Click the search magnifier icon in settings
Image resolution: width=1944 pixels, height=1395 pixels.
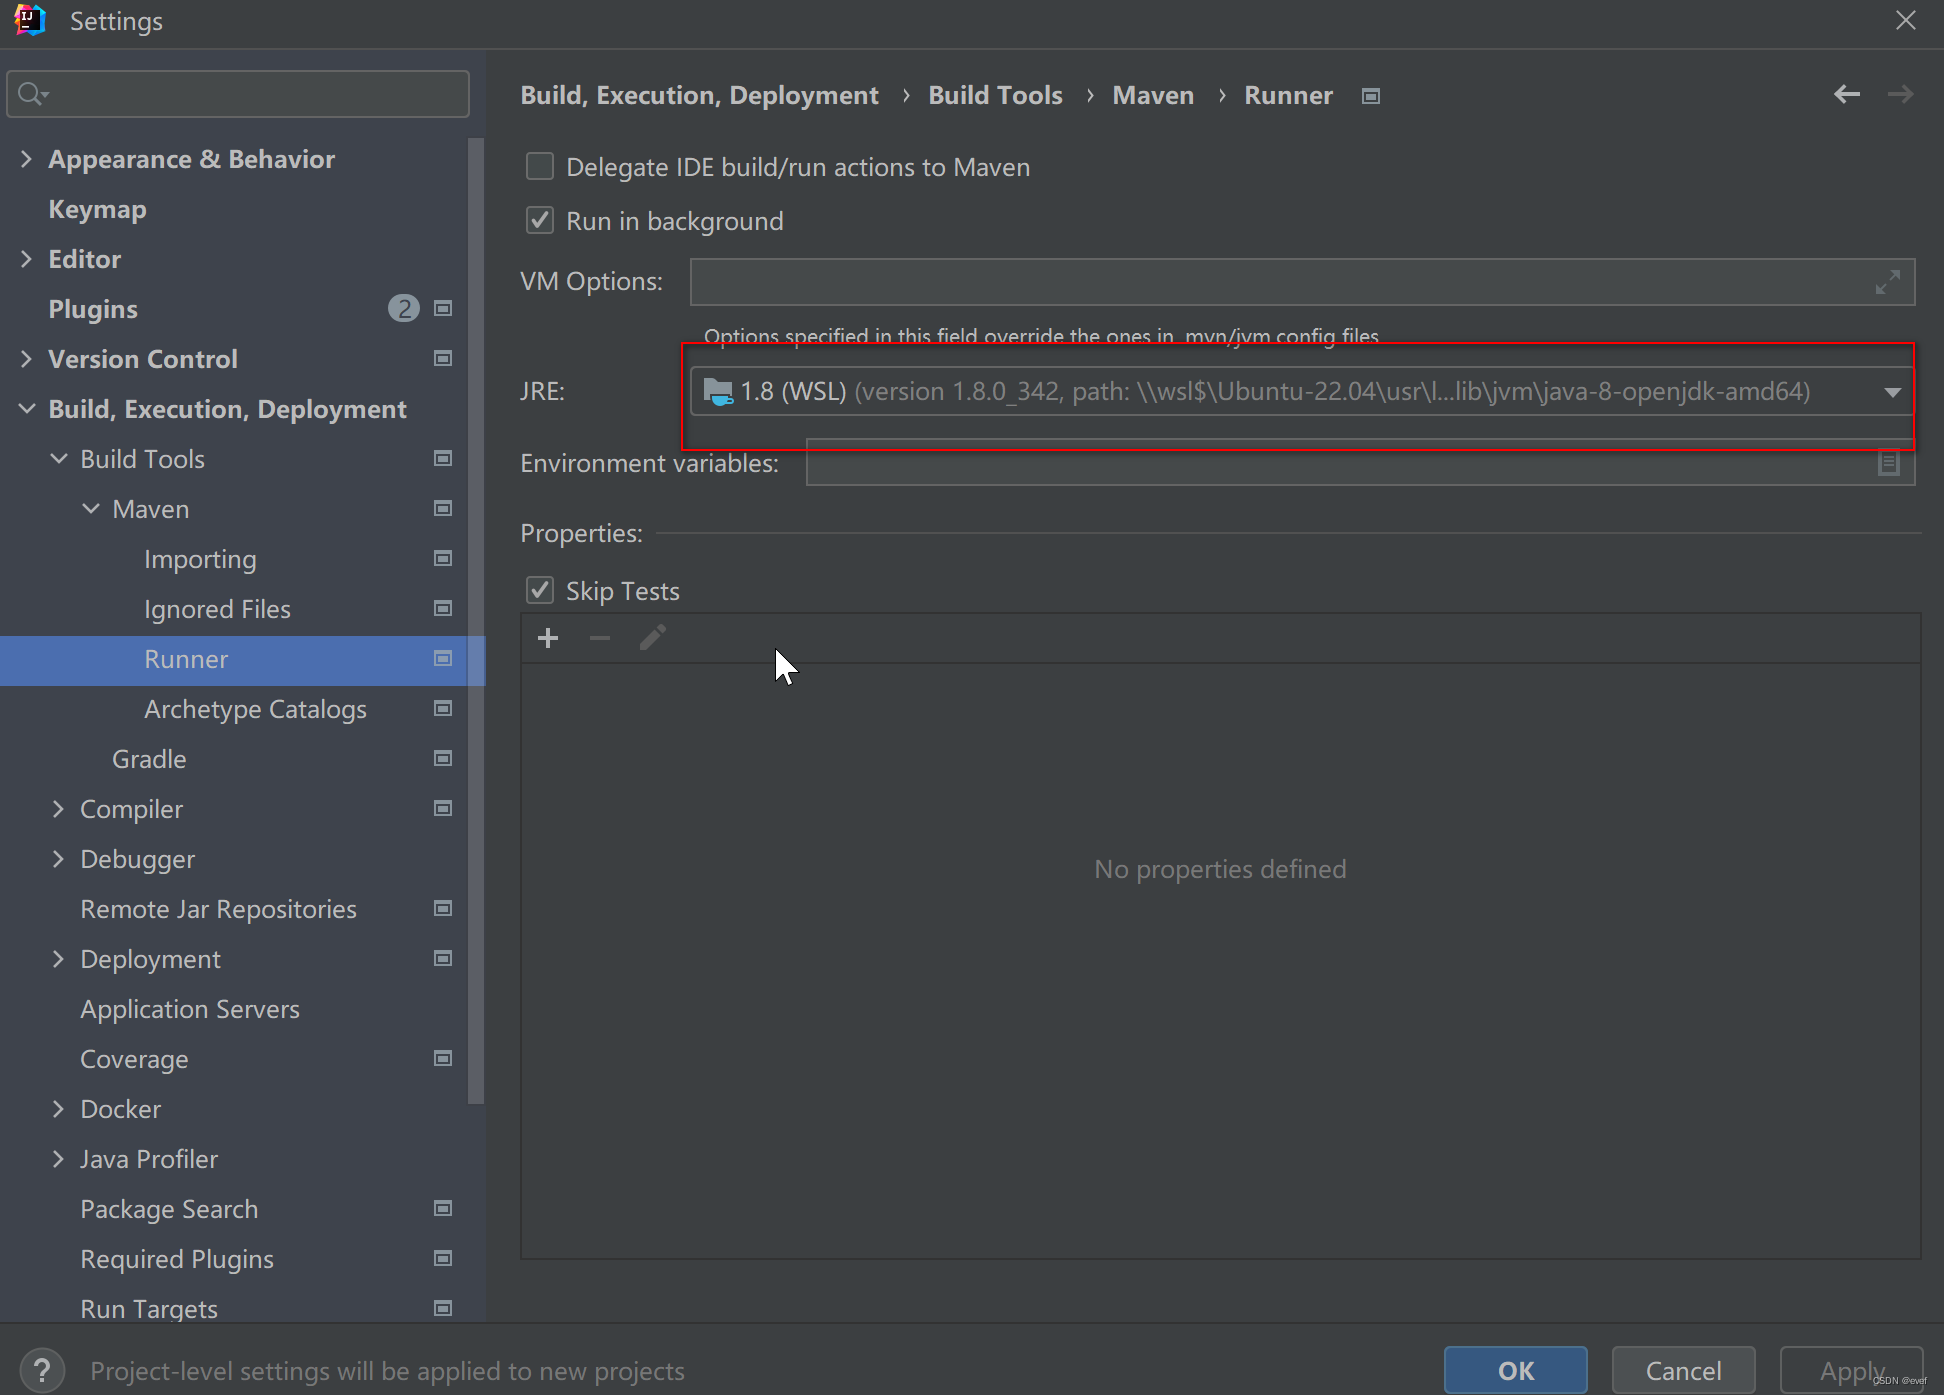click(x=32, y=94)
